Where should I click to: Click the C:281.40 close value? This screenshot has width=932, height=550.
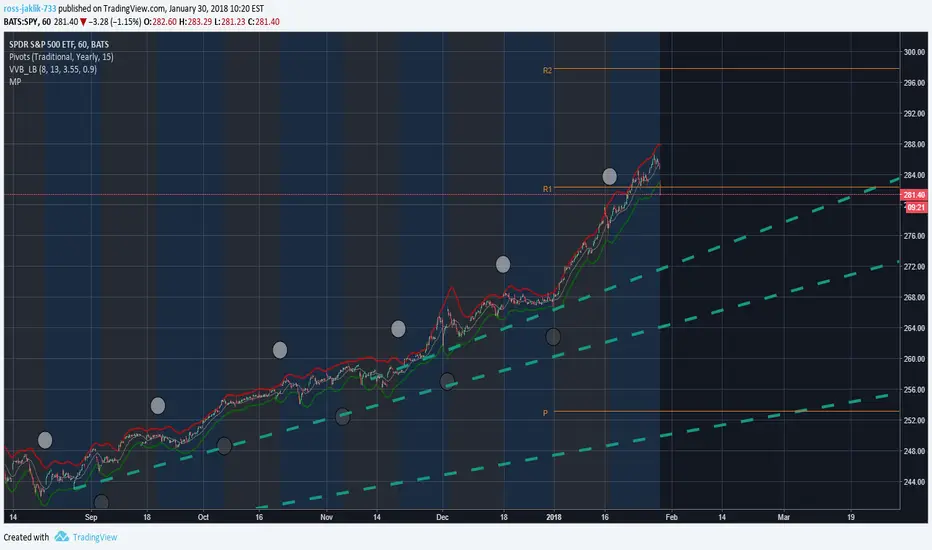264,22
